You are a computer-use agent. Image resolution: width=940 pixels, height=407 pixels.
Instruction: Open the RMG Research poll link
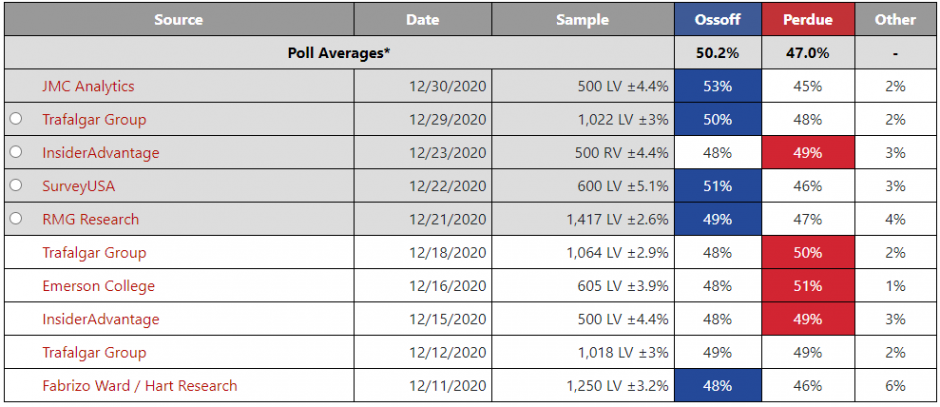(x=90, y=219)
